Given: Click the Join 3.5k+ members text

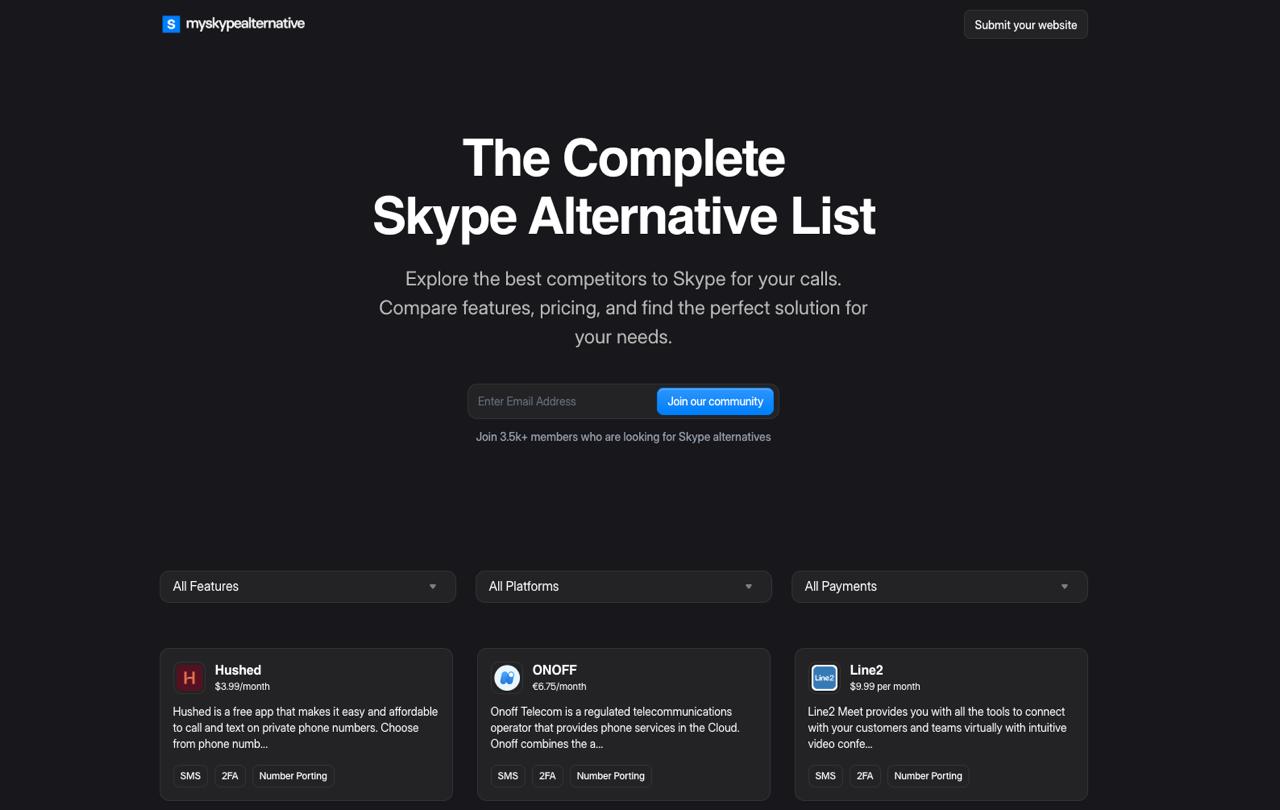Looking at the screenshot, I should pos(623,437).
